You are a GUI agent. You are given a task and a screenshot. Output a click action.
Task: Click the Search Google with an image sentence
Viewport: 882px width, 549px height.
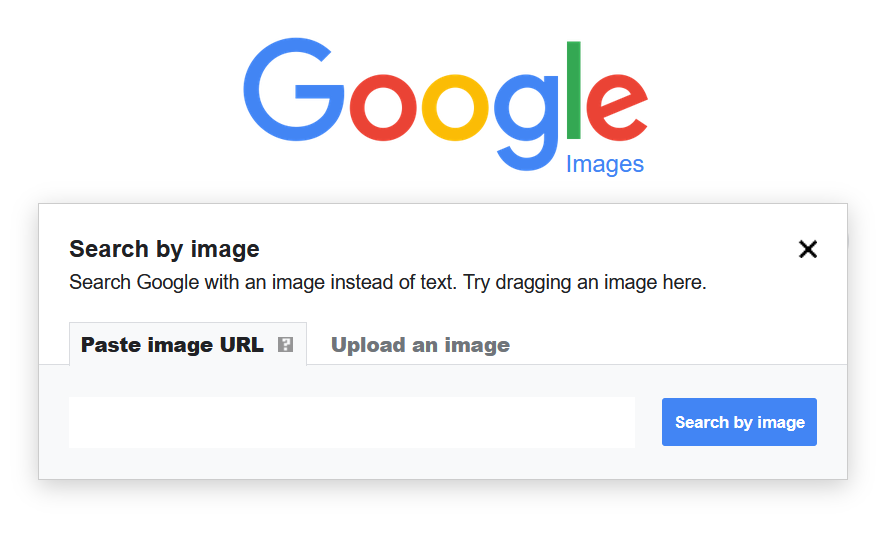coord(260,282)
